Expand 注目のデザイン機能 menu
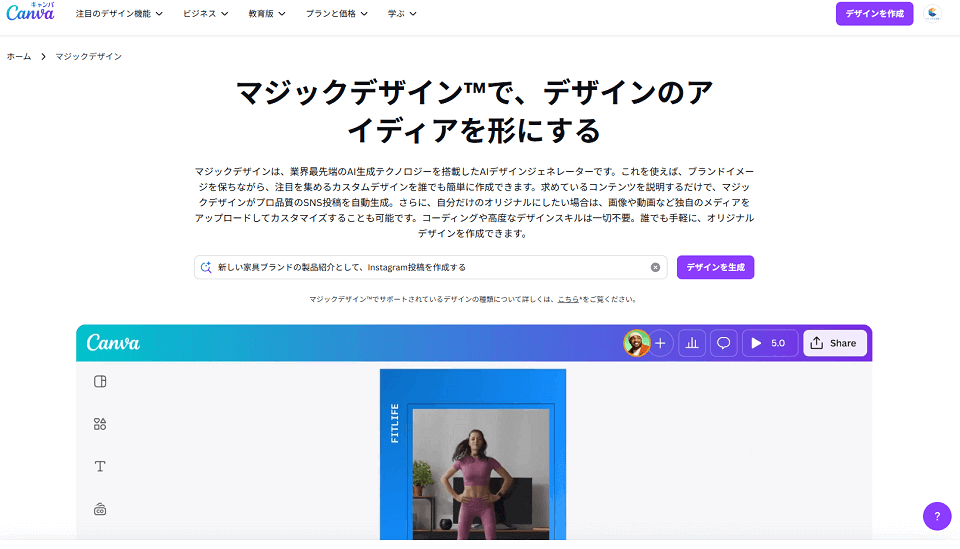Viewport: 960px width, 549px height. pyautogui.click(x=119, y=13)
